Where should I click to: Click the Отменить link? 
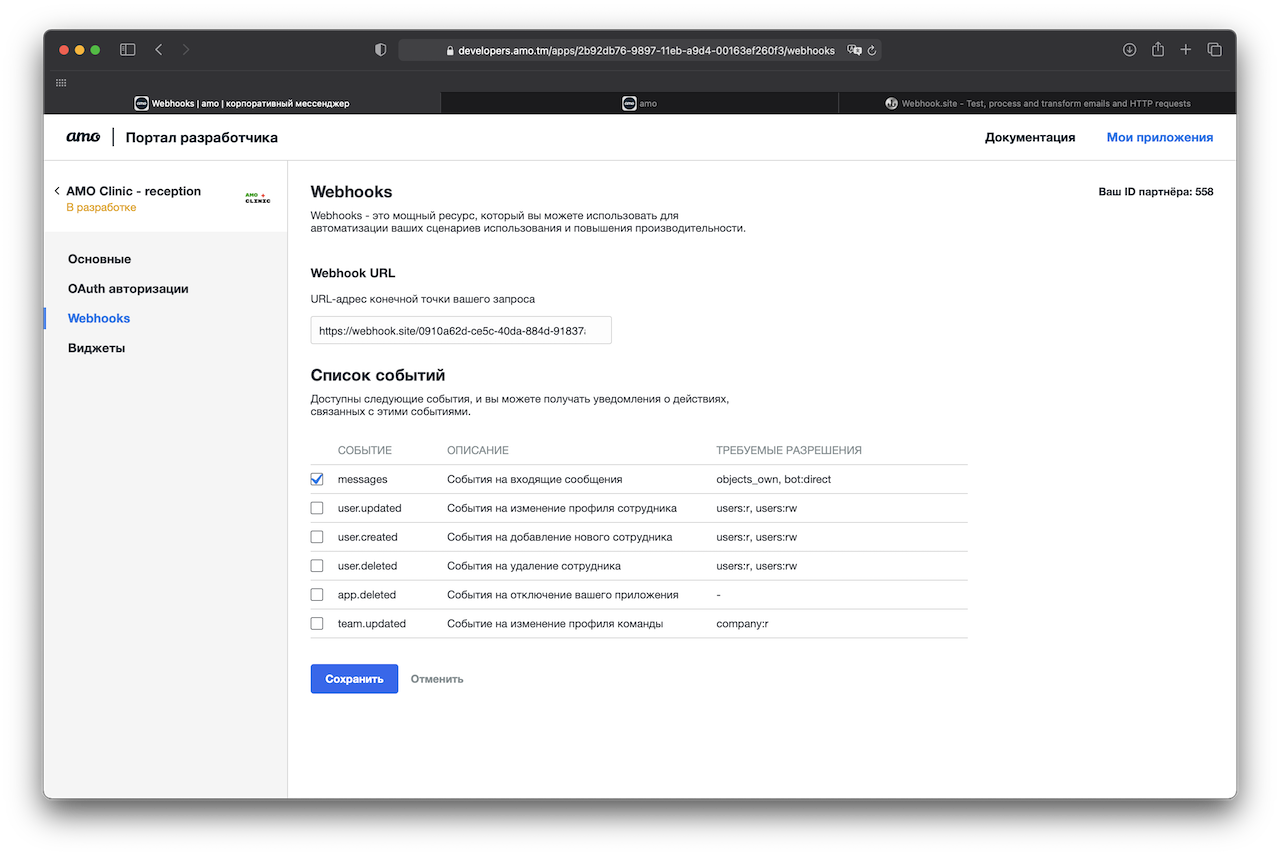point(437,679)
